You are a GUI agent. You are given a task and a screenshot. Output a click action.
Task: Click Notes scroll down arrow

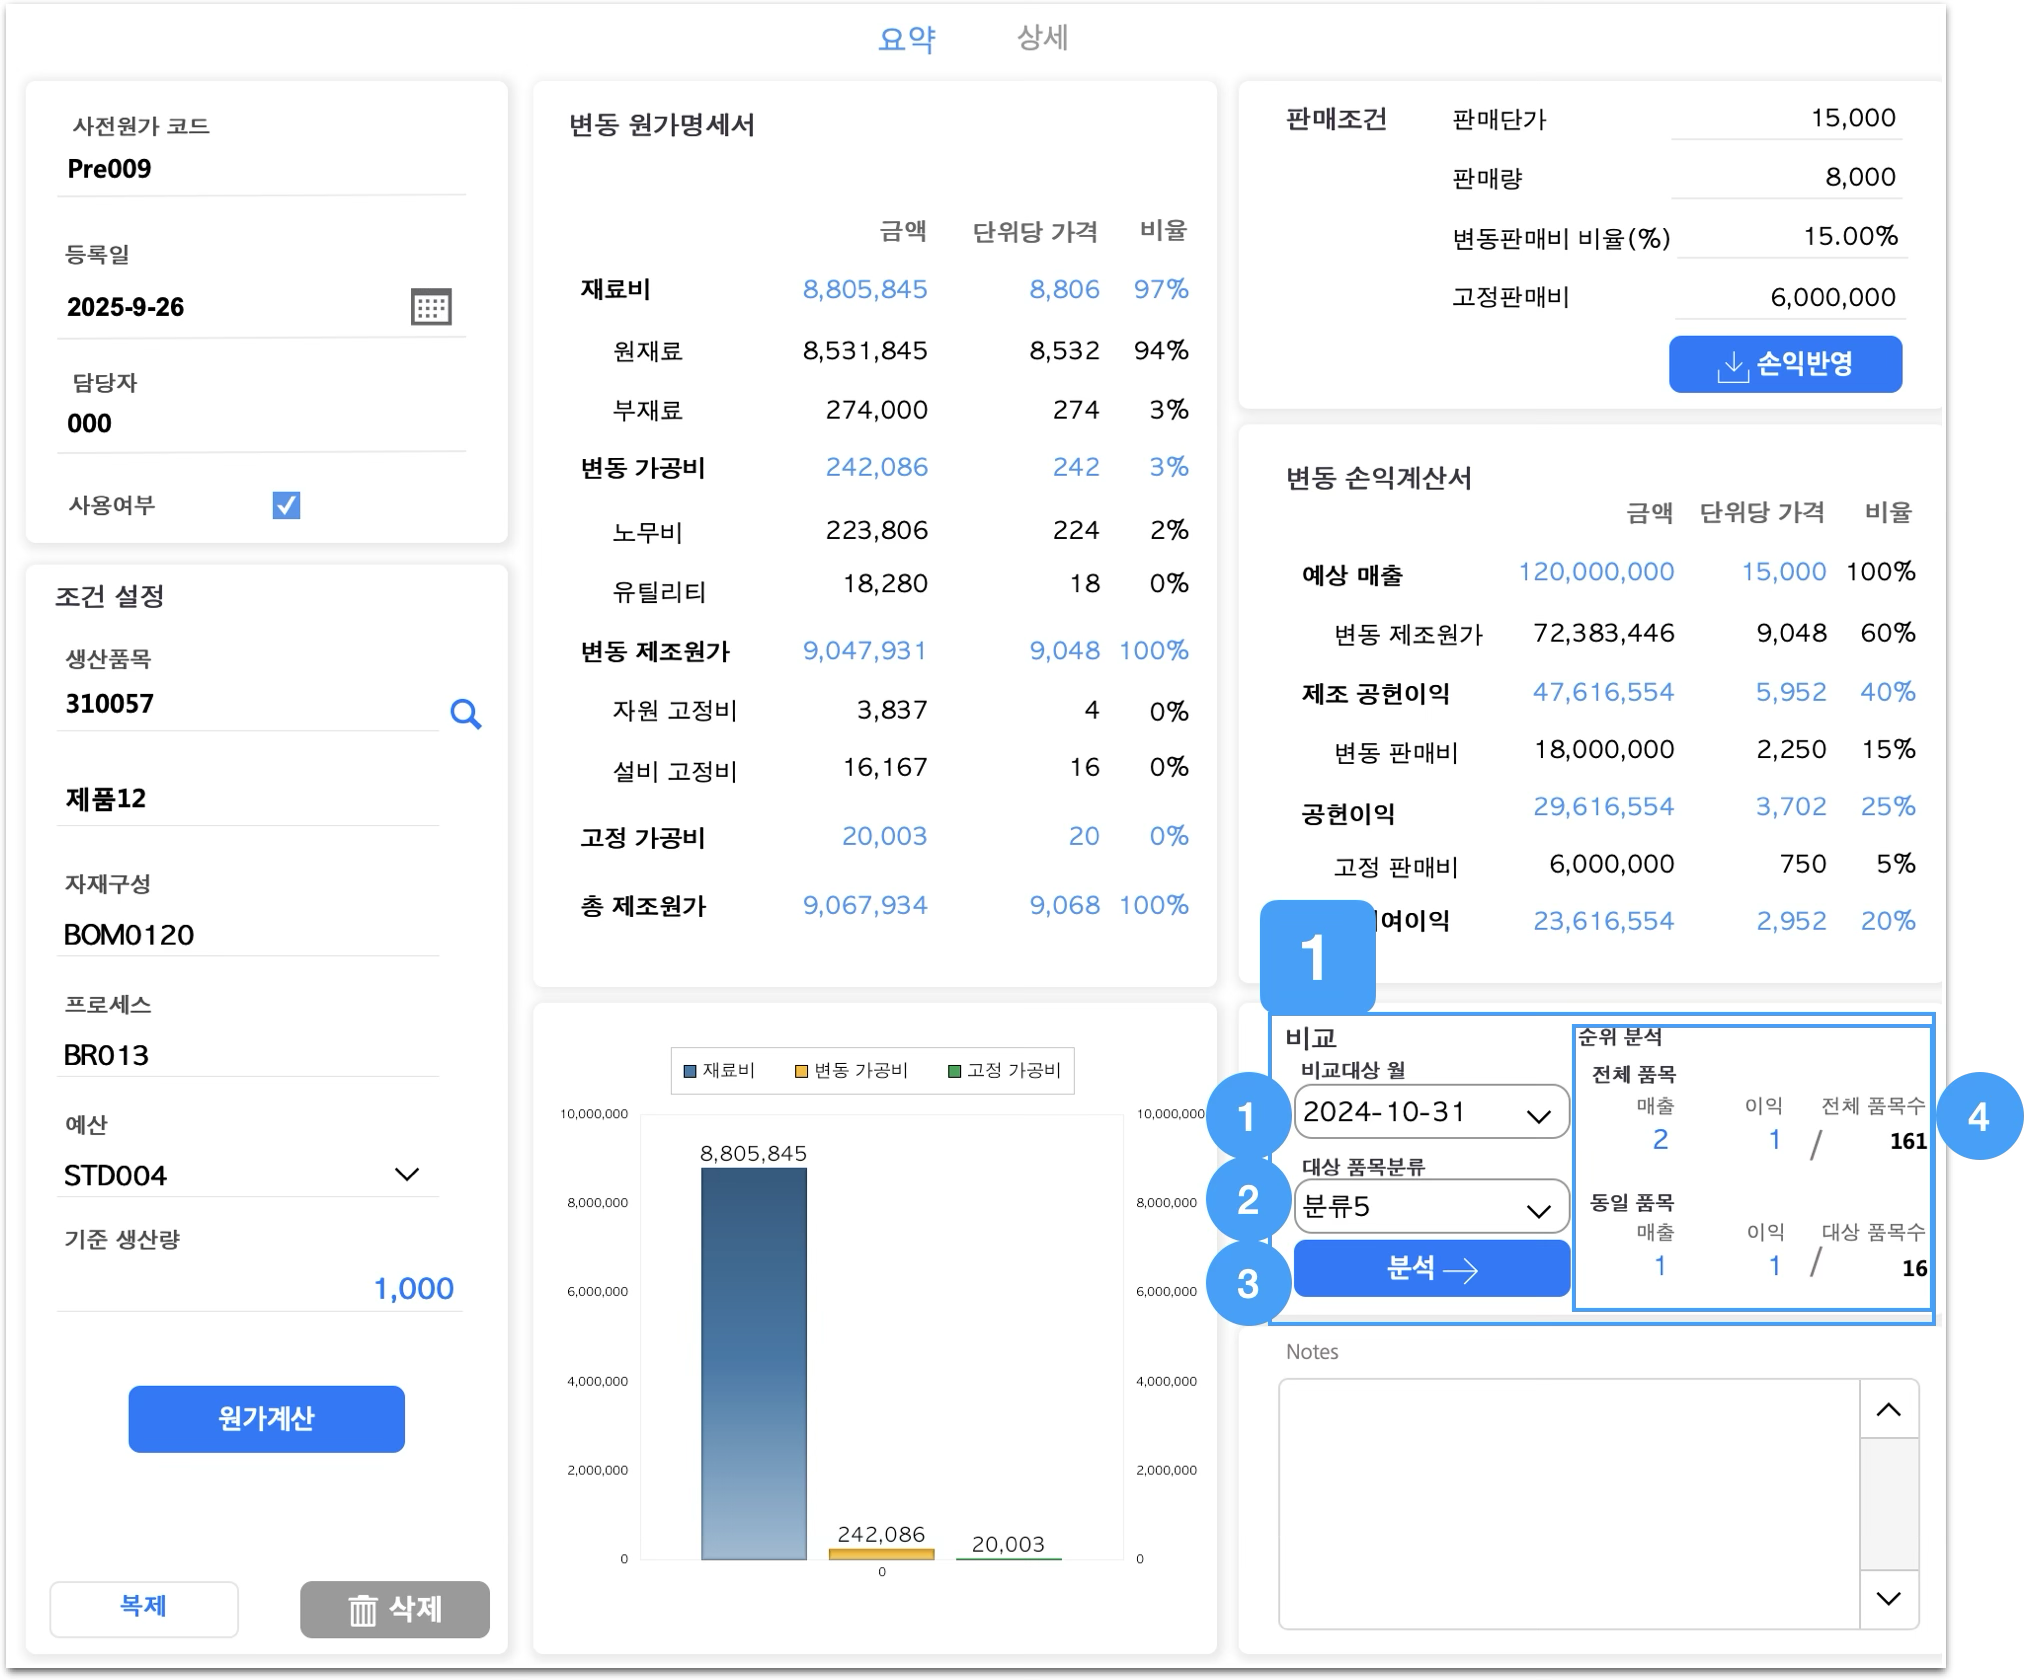point(1888,1598)
